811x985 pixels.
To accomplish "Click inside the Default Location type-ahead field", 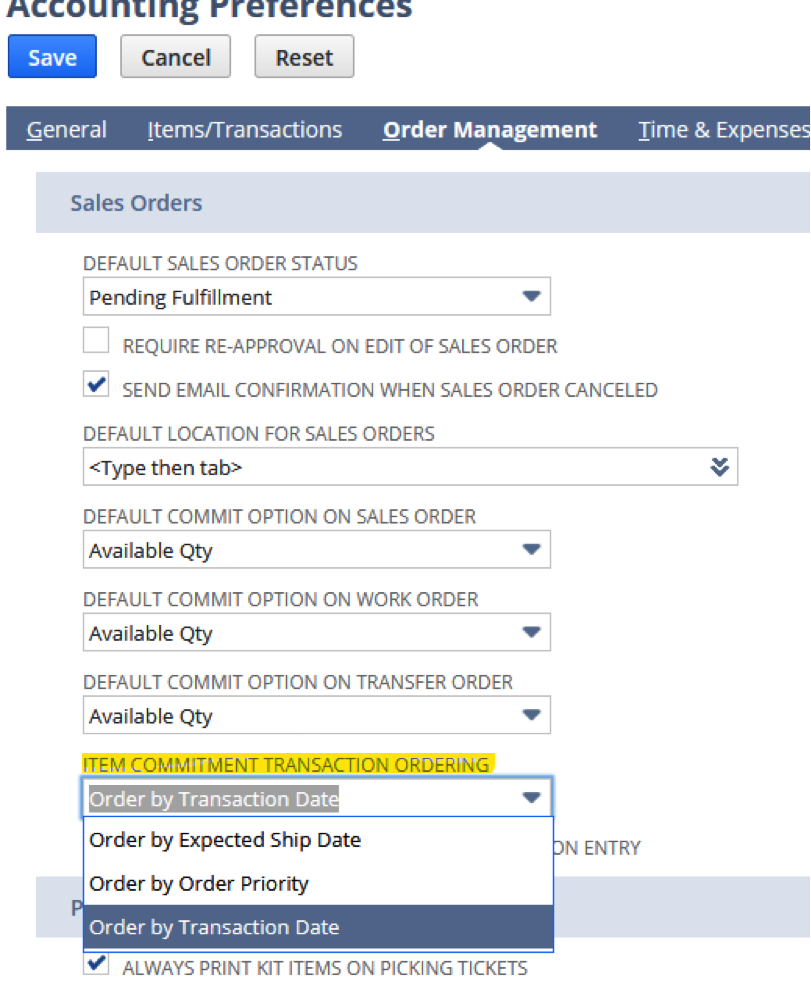I will [x=300, y=466].
